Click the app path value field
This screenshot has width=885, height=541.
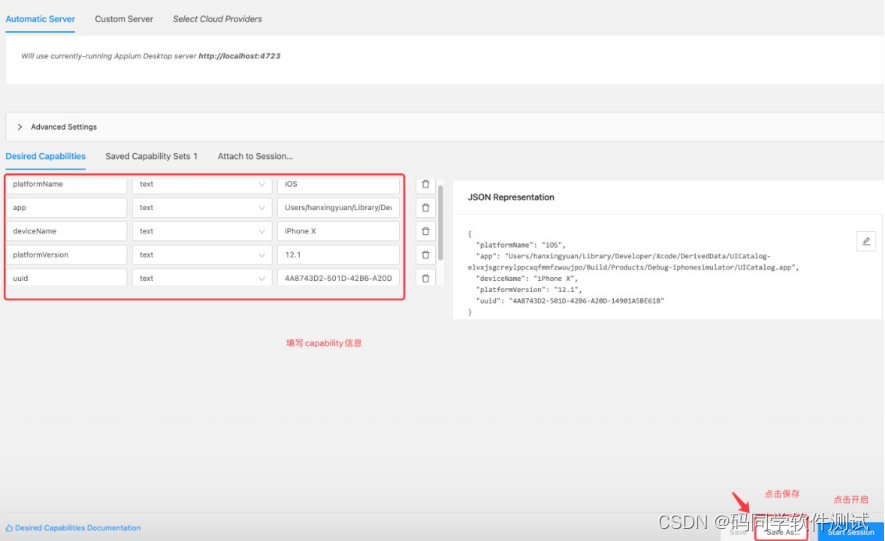pos(338,208)
